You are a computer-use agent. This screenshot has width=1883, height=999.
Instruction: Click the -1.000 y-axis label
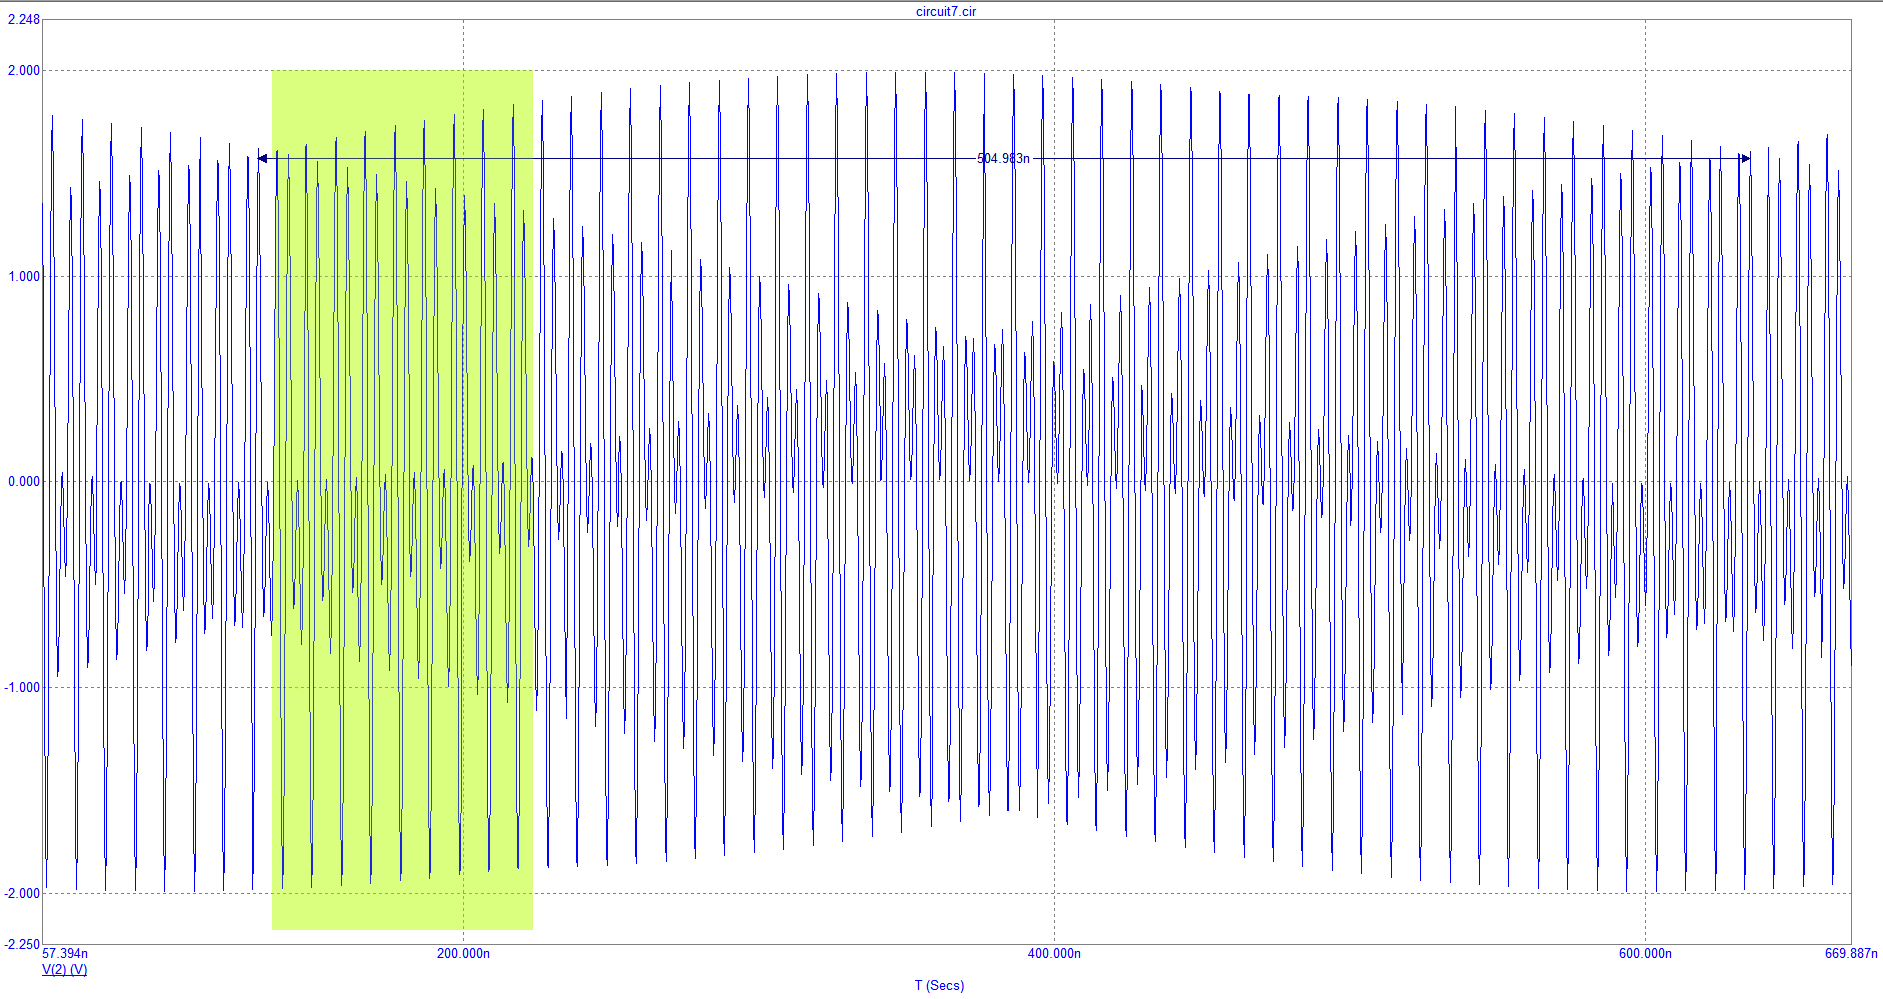click(22, 687)
